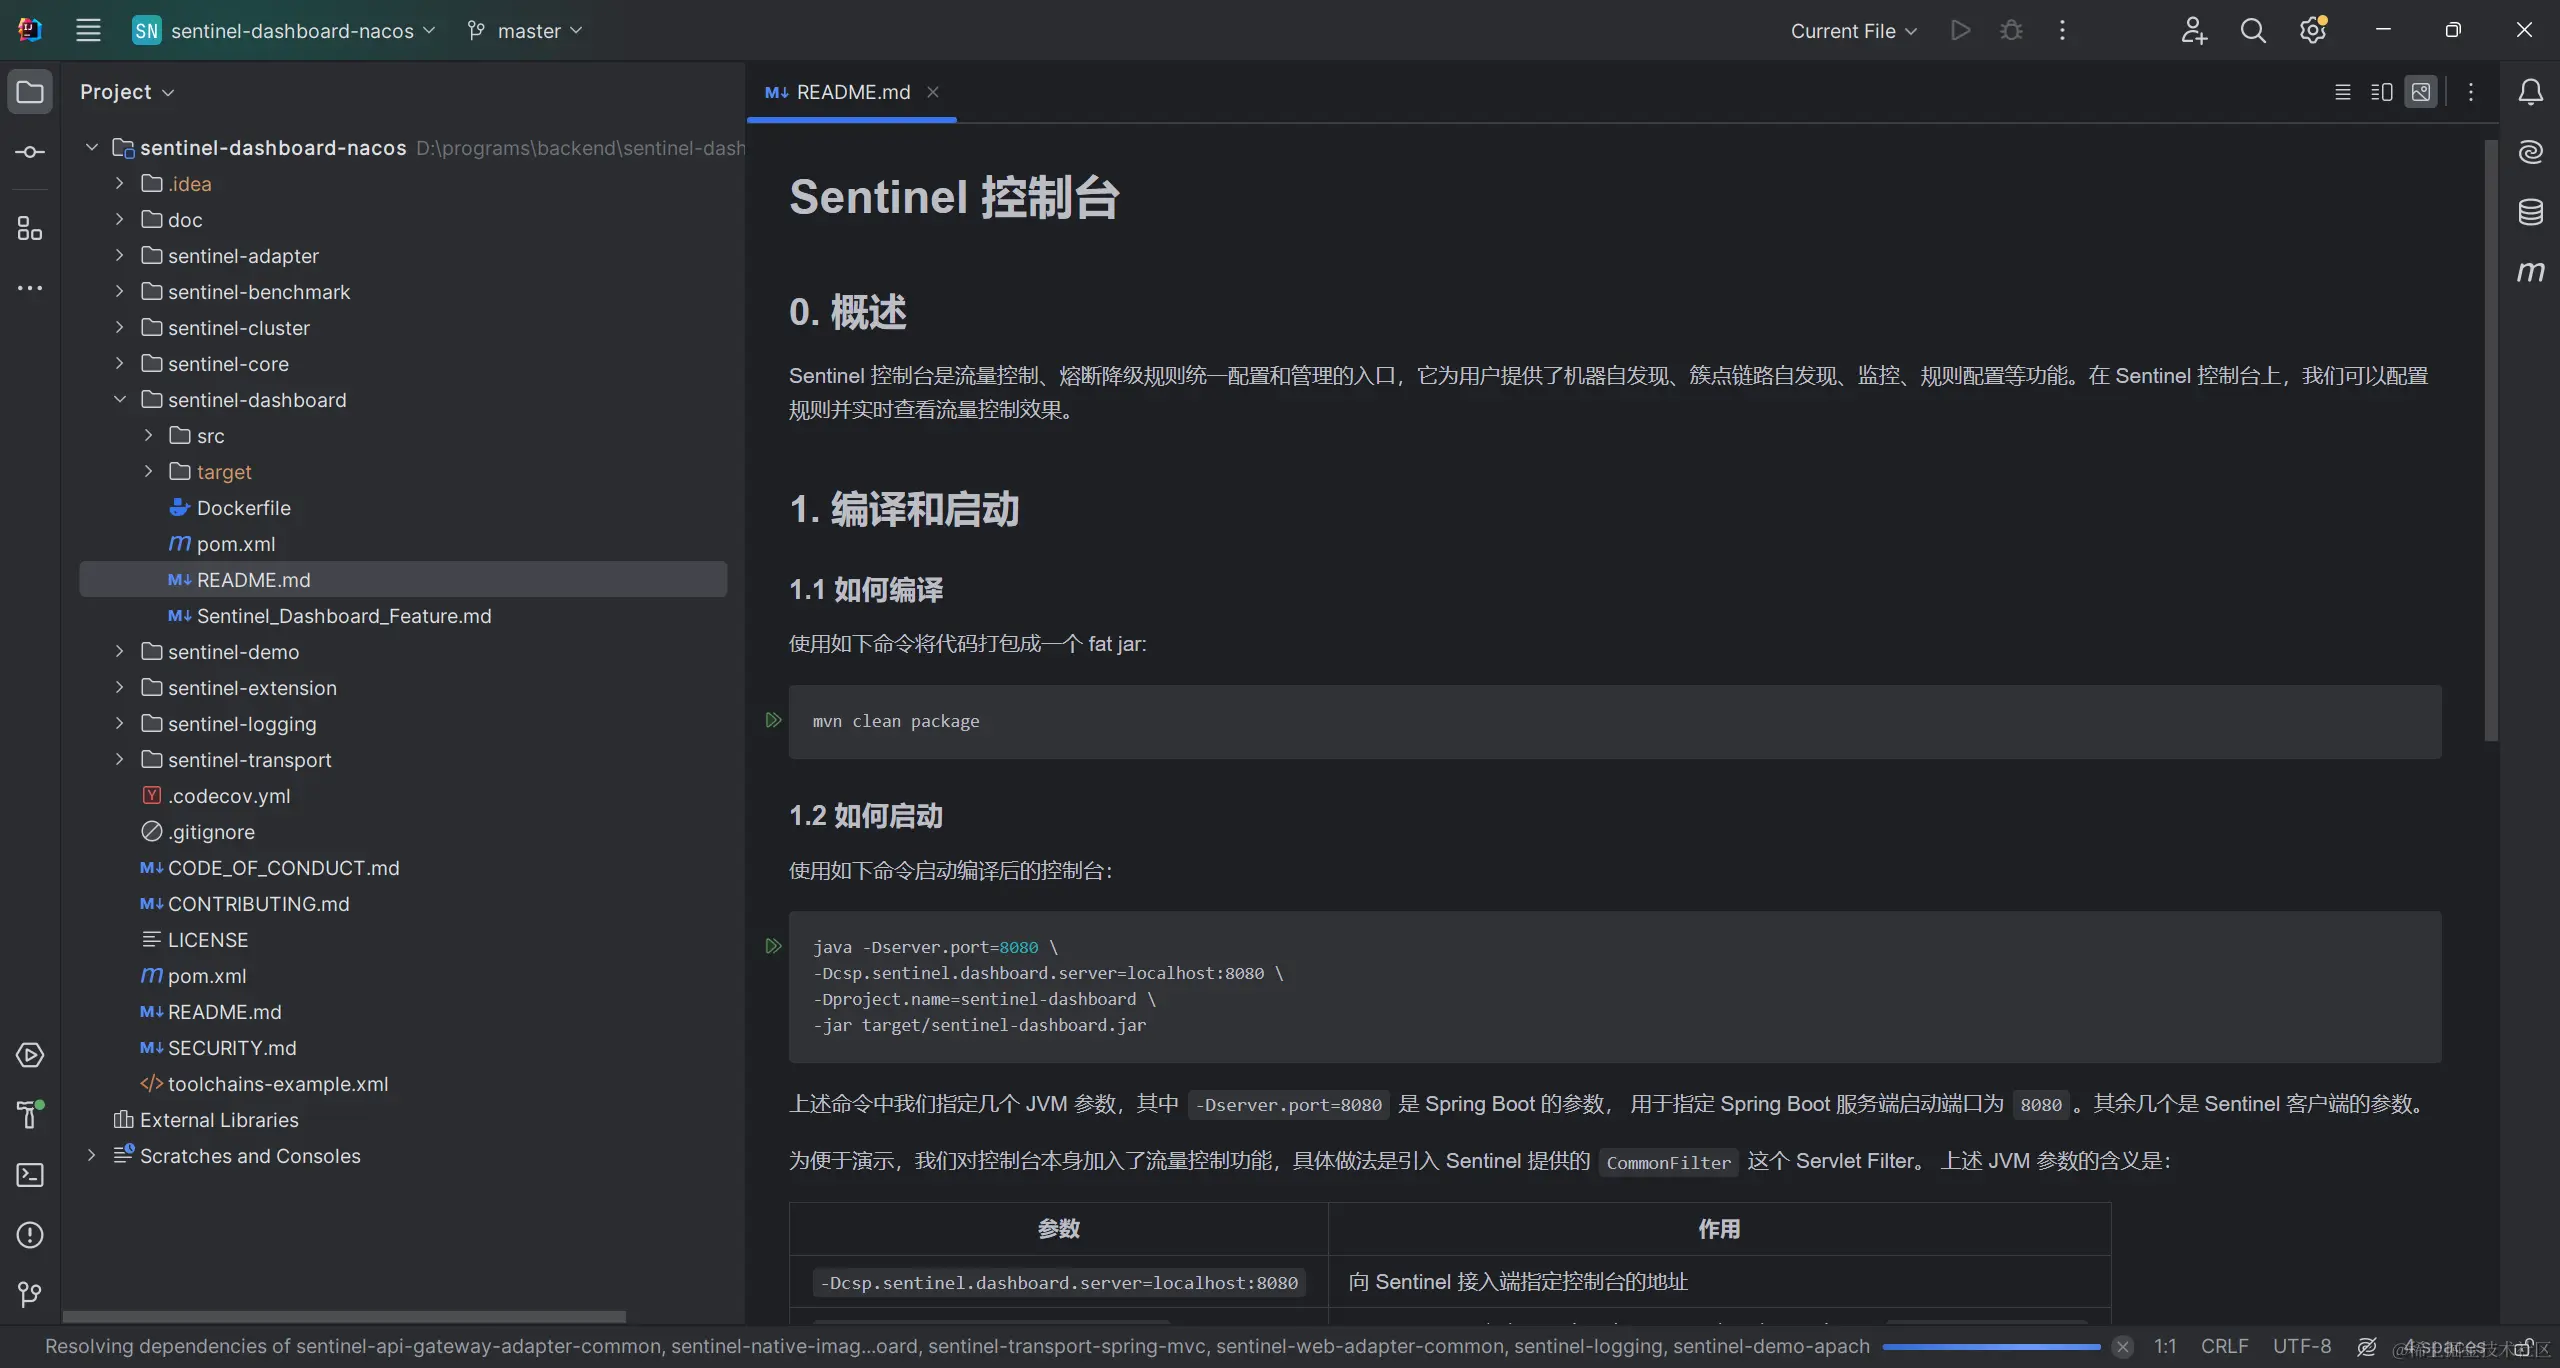The width and height of the screenshot is (2560, 1368).
Task: Select the SECURITY.md file
Action: (x=231, y=1048)
